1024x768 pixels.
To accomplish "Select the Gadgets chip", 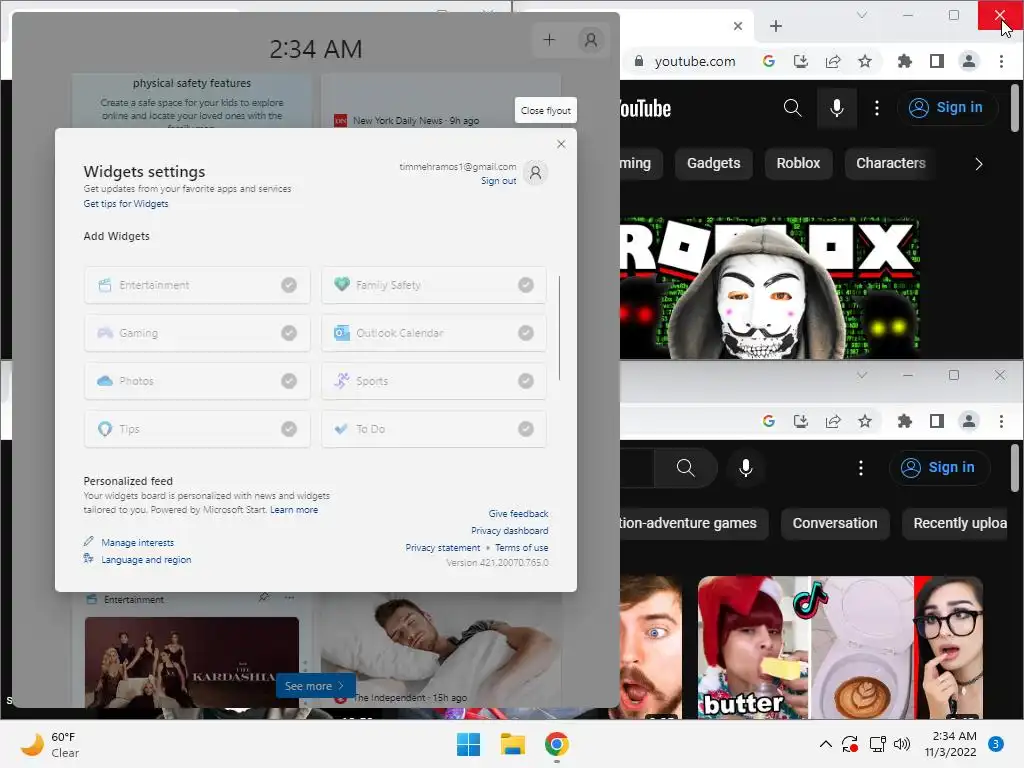I will [713, 163].
